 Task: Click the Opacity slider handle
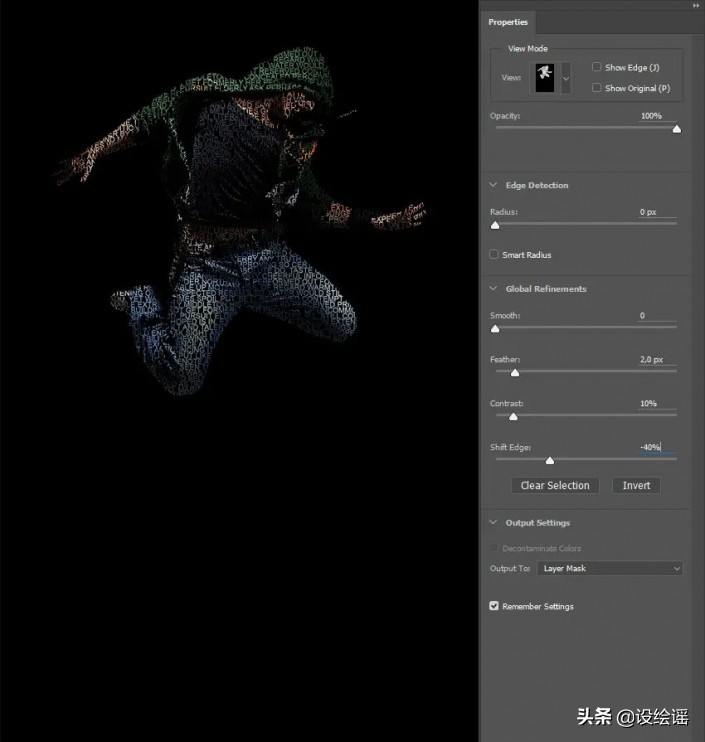(677, 129)
